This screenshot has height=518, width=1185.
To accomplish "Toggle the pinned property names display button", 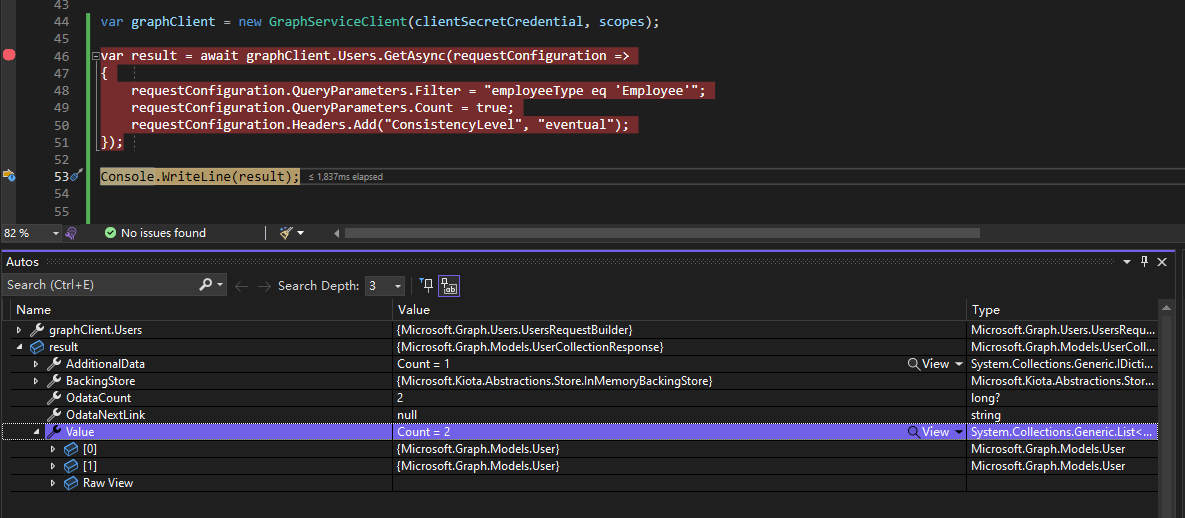I will pos(450,286).
